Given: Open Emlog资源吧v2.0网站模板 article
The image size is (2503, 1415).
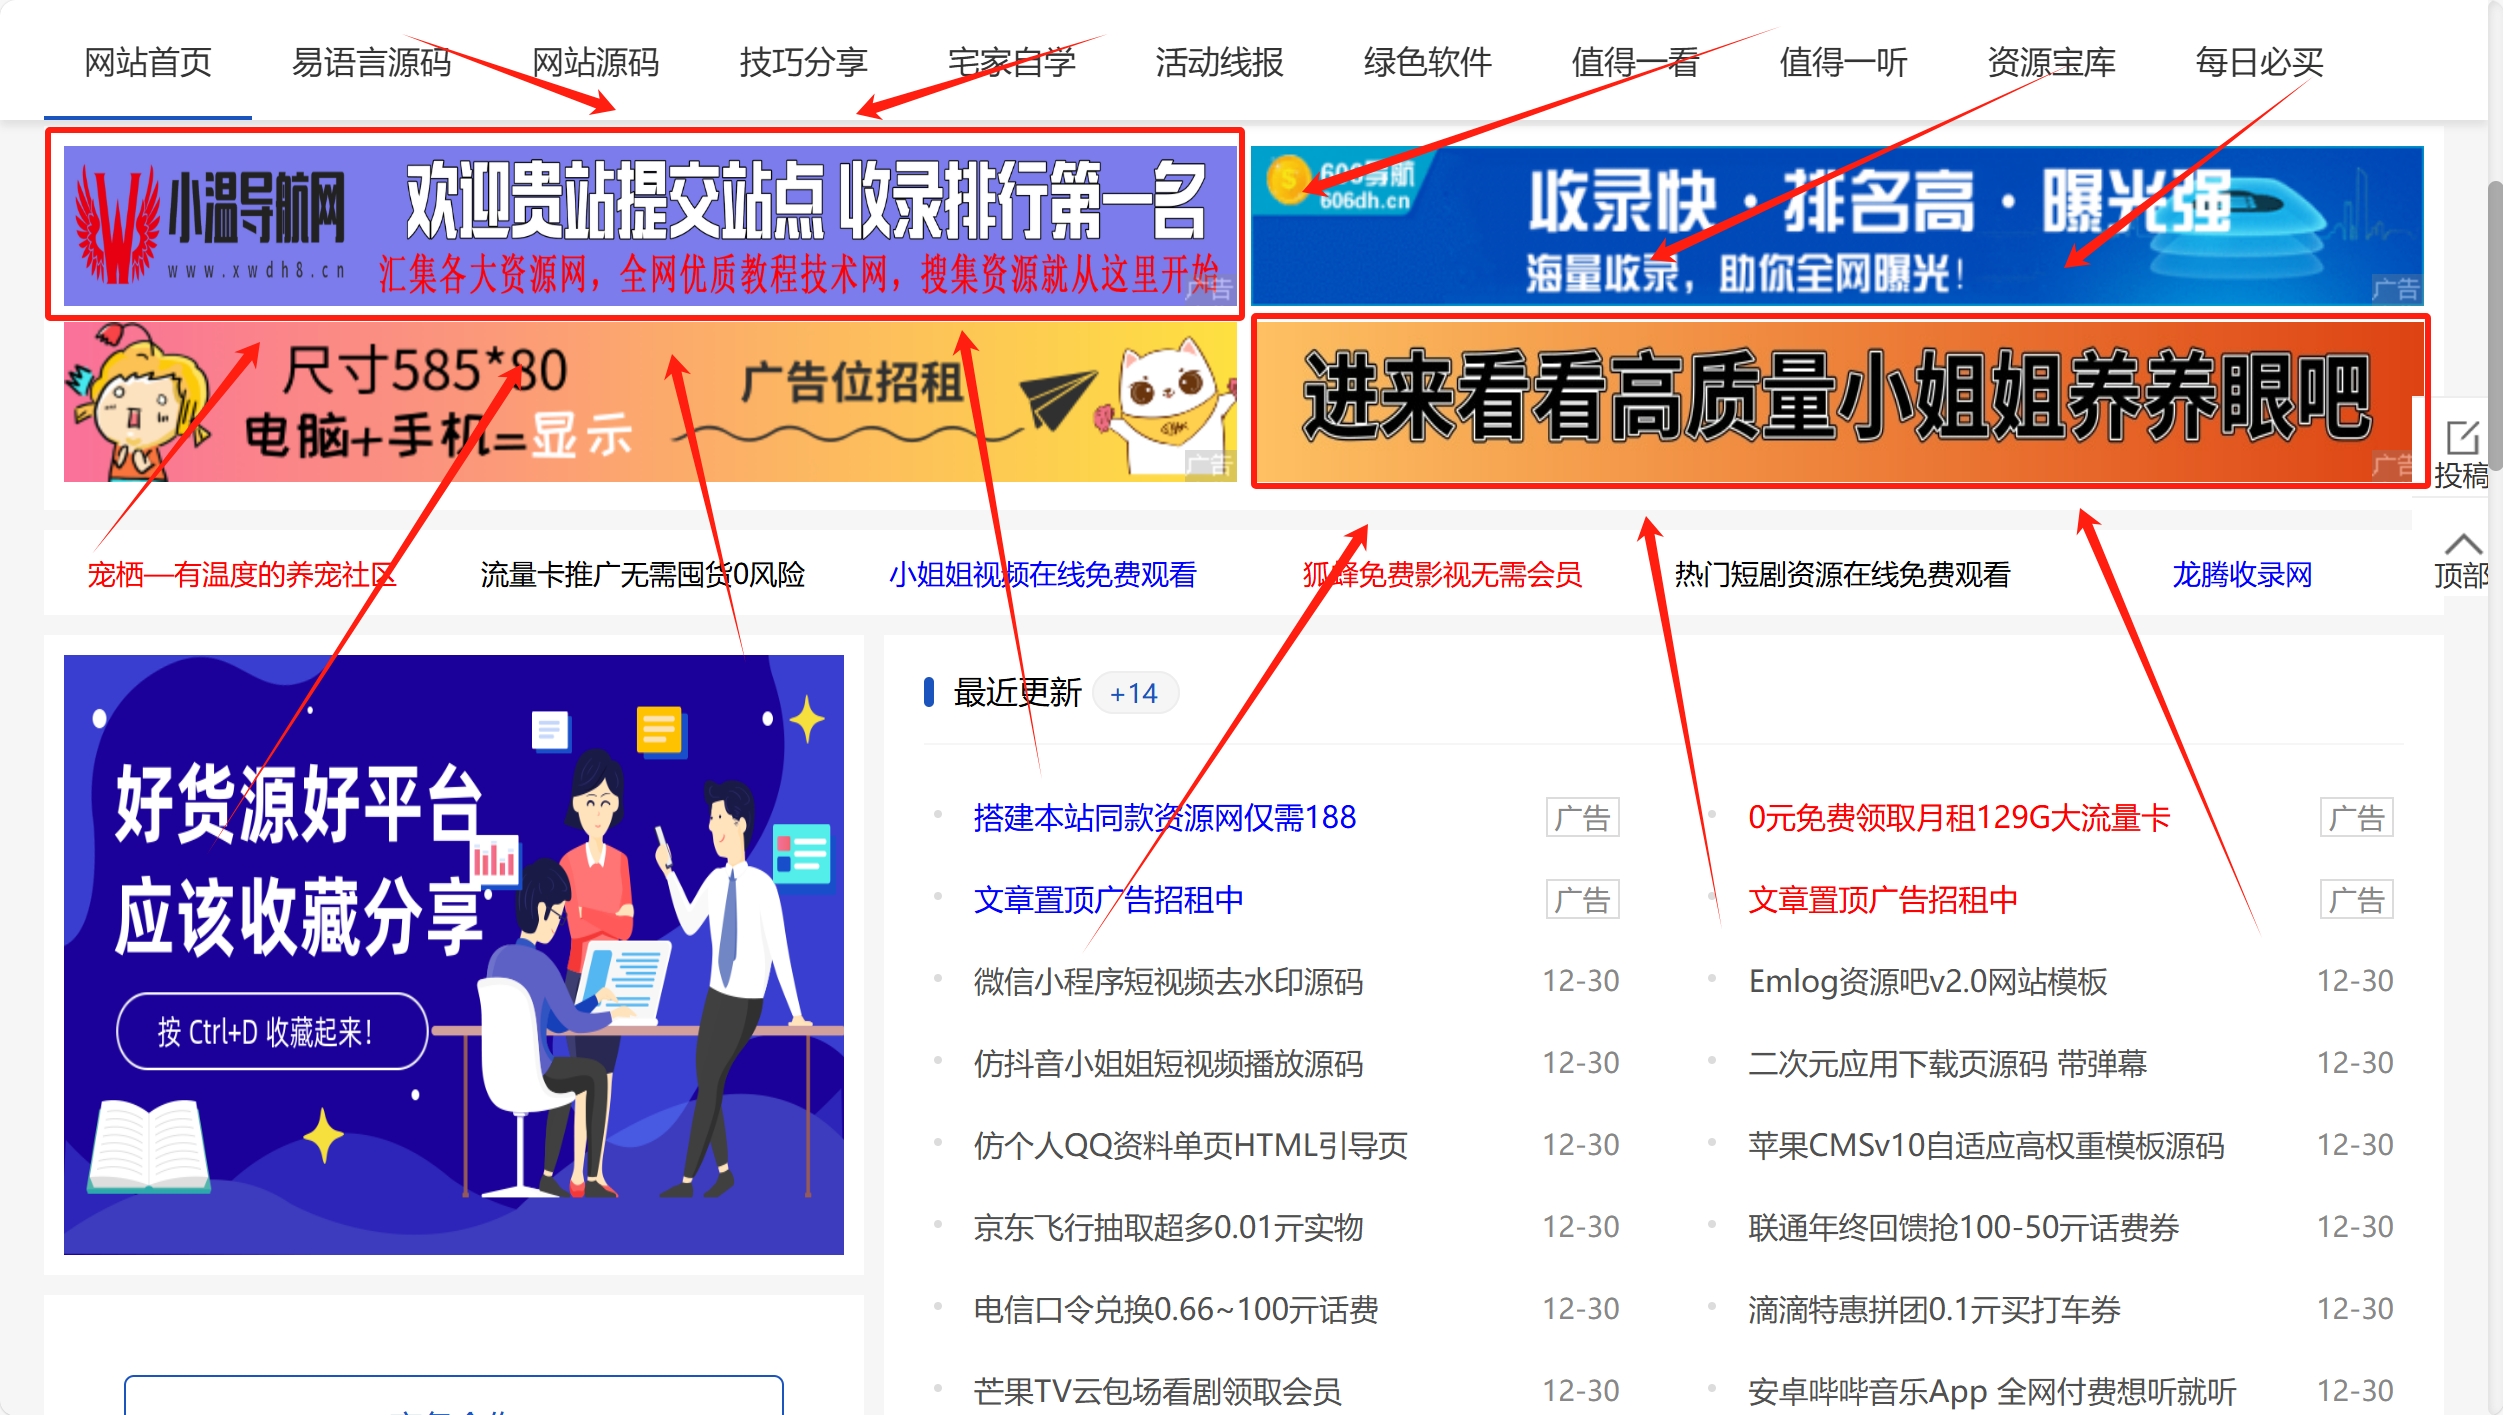Looking at the screenshot, I should (x=1927, y=982).
